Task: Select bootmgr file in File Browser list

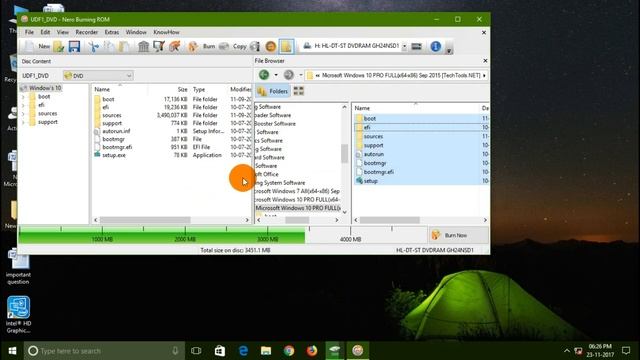Action: click(375, 163)
